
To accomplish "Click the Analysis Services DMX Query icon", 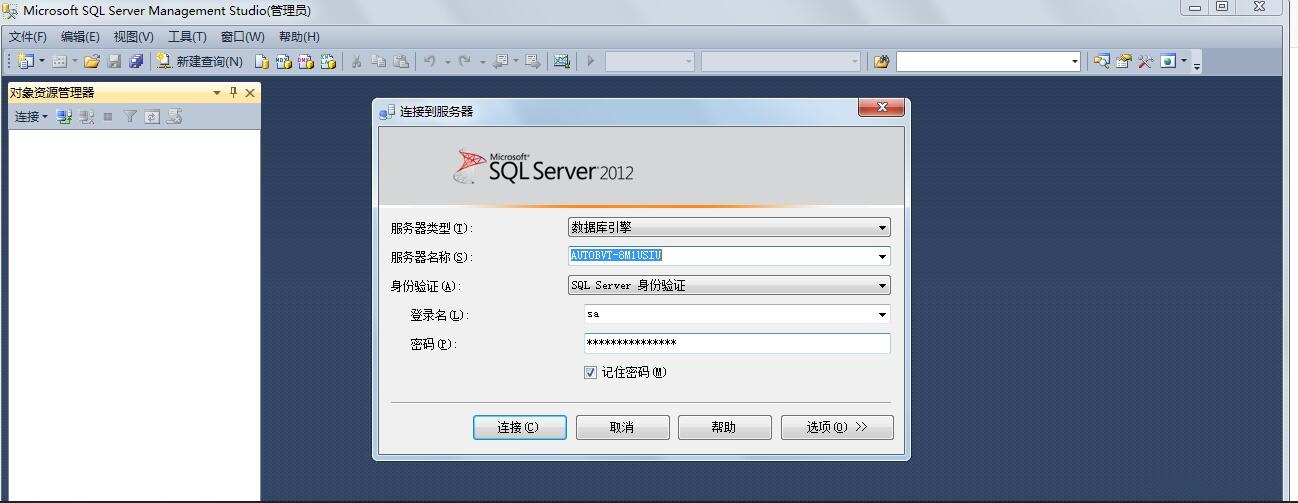I will (305, 61).
